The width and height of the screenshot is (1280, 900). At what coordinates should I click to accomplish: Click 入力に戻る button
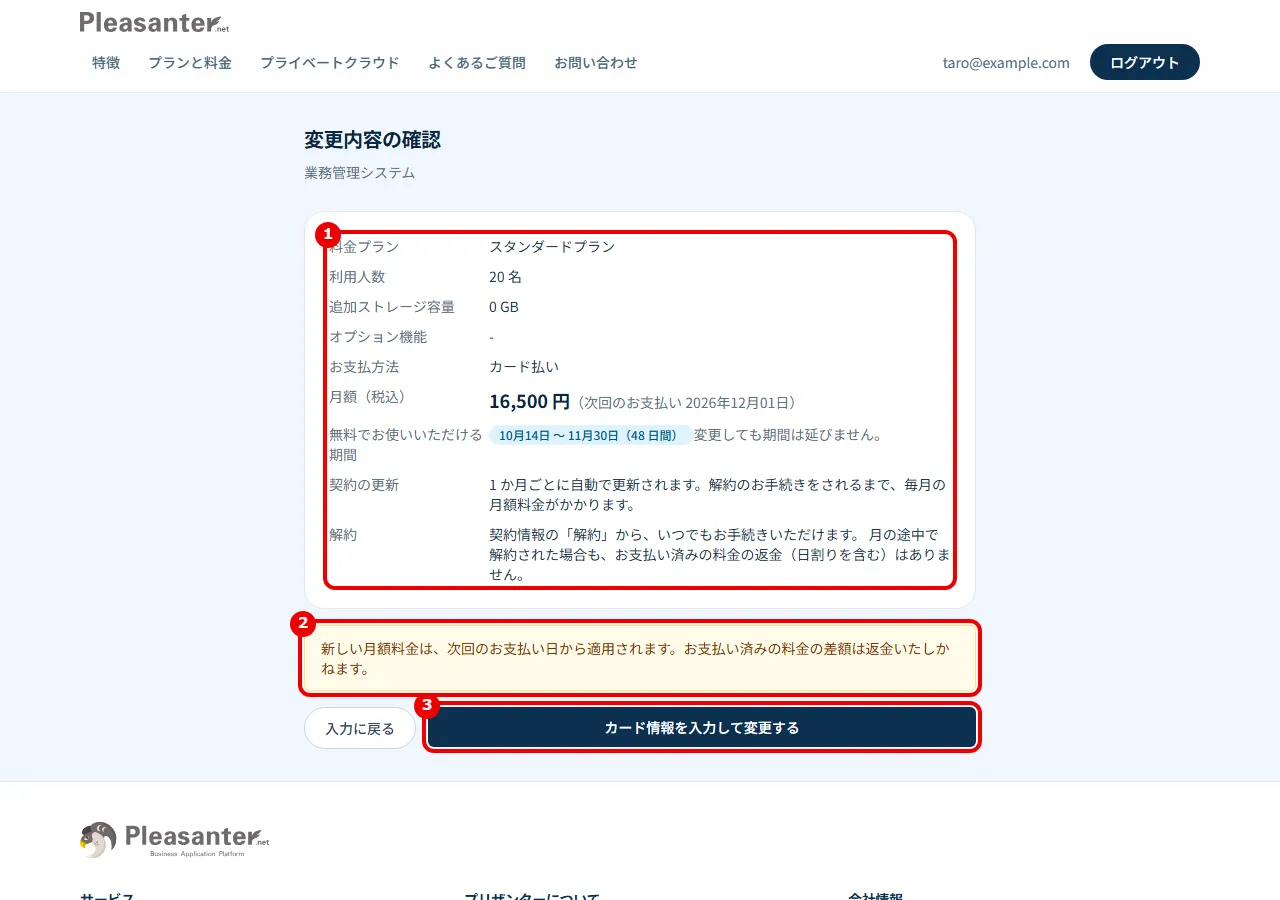click(x=360, y=728)
